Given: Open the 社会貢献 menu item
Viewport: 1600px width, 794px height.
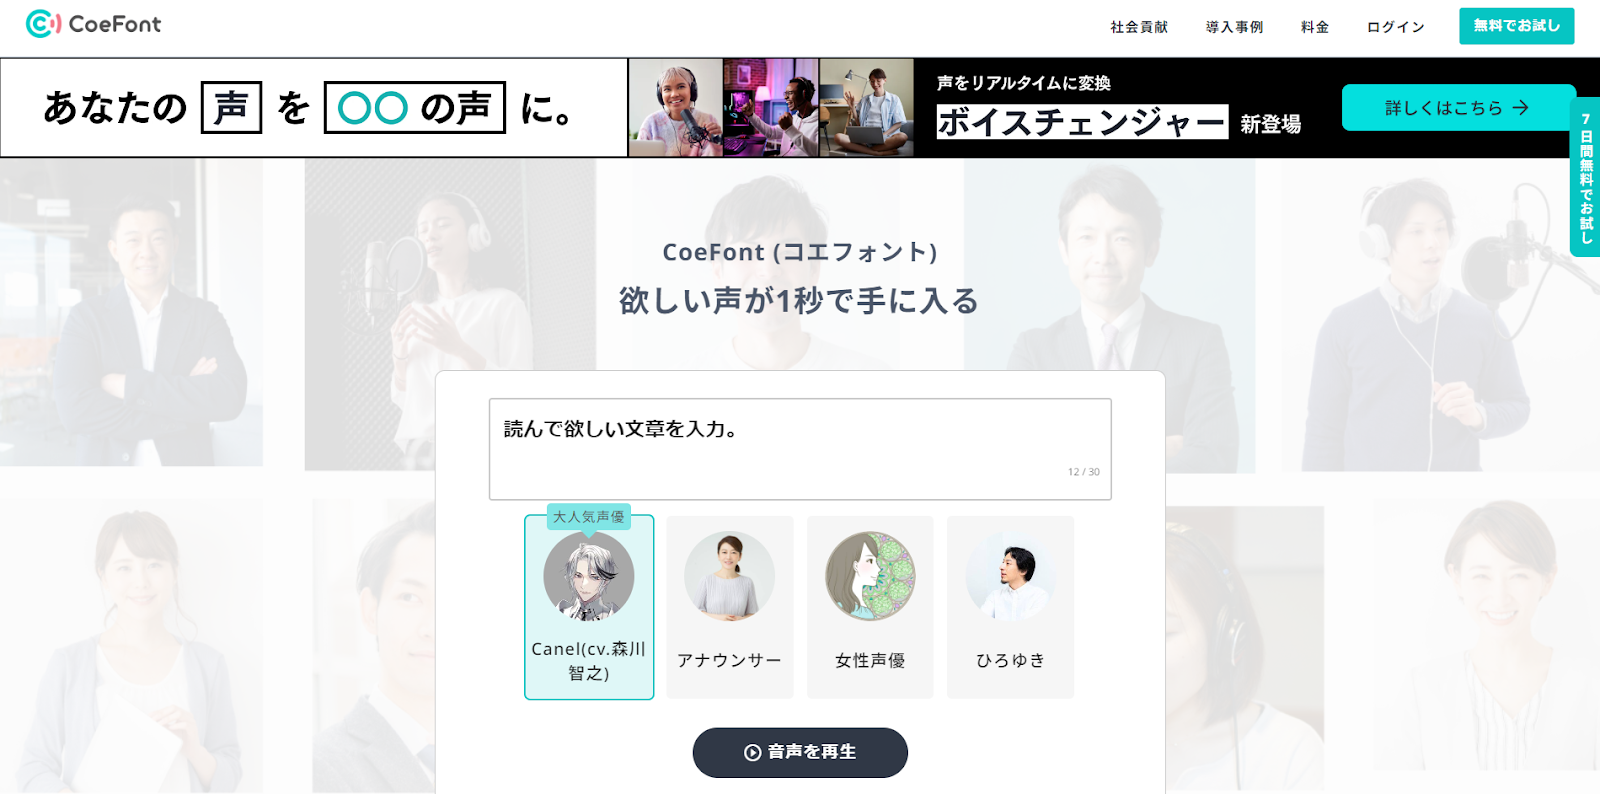Looking at the screenshot, I should tap(1139, 27).
